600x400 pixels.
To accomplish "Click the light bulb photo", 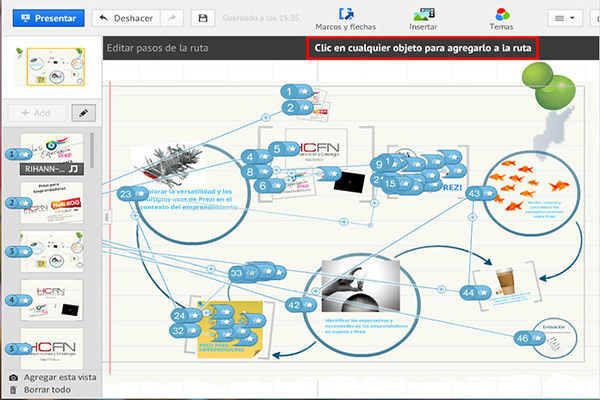I will (x=361, y=286).
